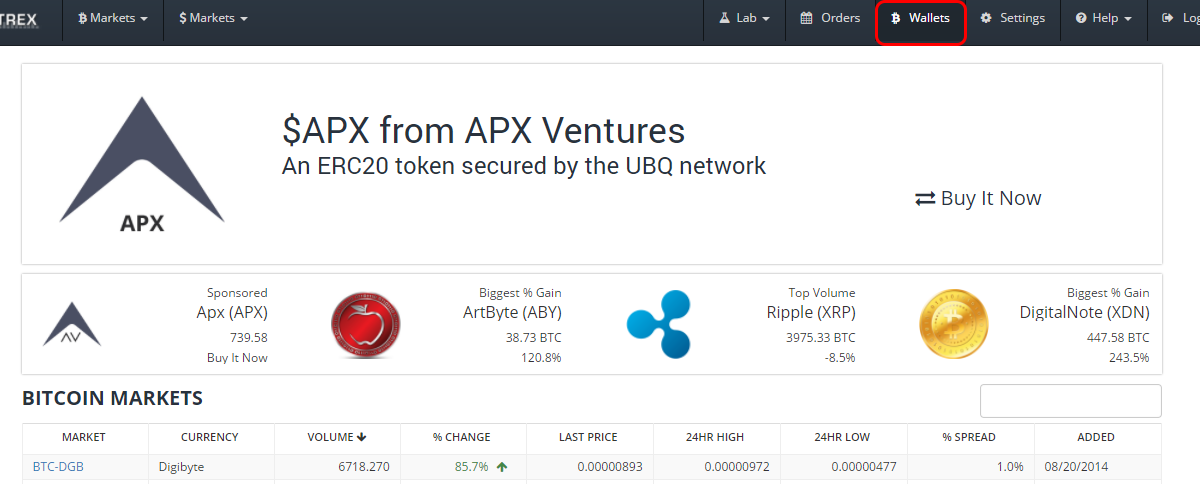Click the exchange arrows icon beside Buy It Now
Viewport: 1200px width, 484px height.
pyautogui.click(x=925, y=199)
